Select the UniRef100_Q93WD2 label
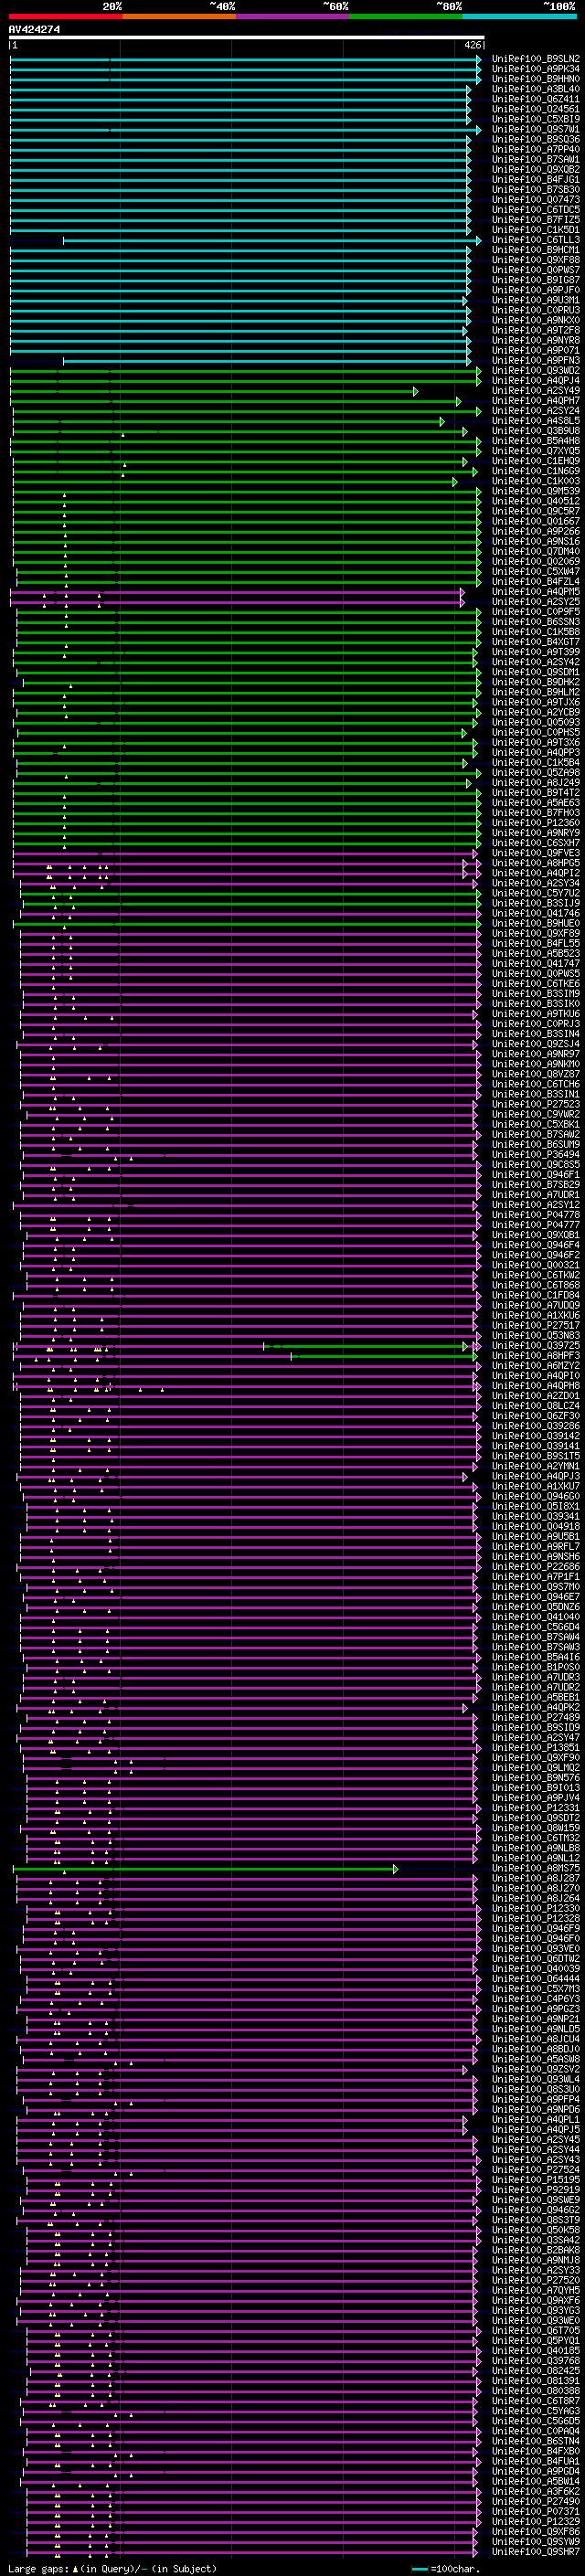 point(536,371)
